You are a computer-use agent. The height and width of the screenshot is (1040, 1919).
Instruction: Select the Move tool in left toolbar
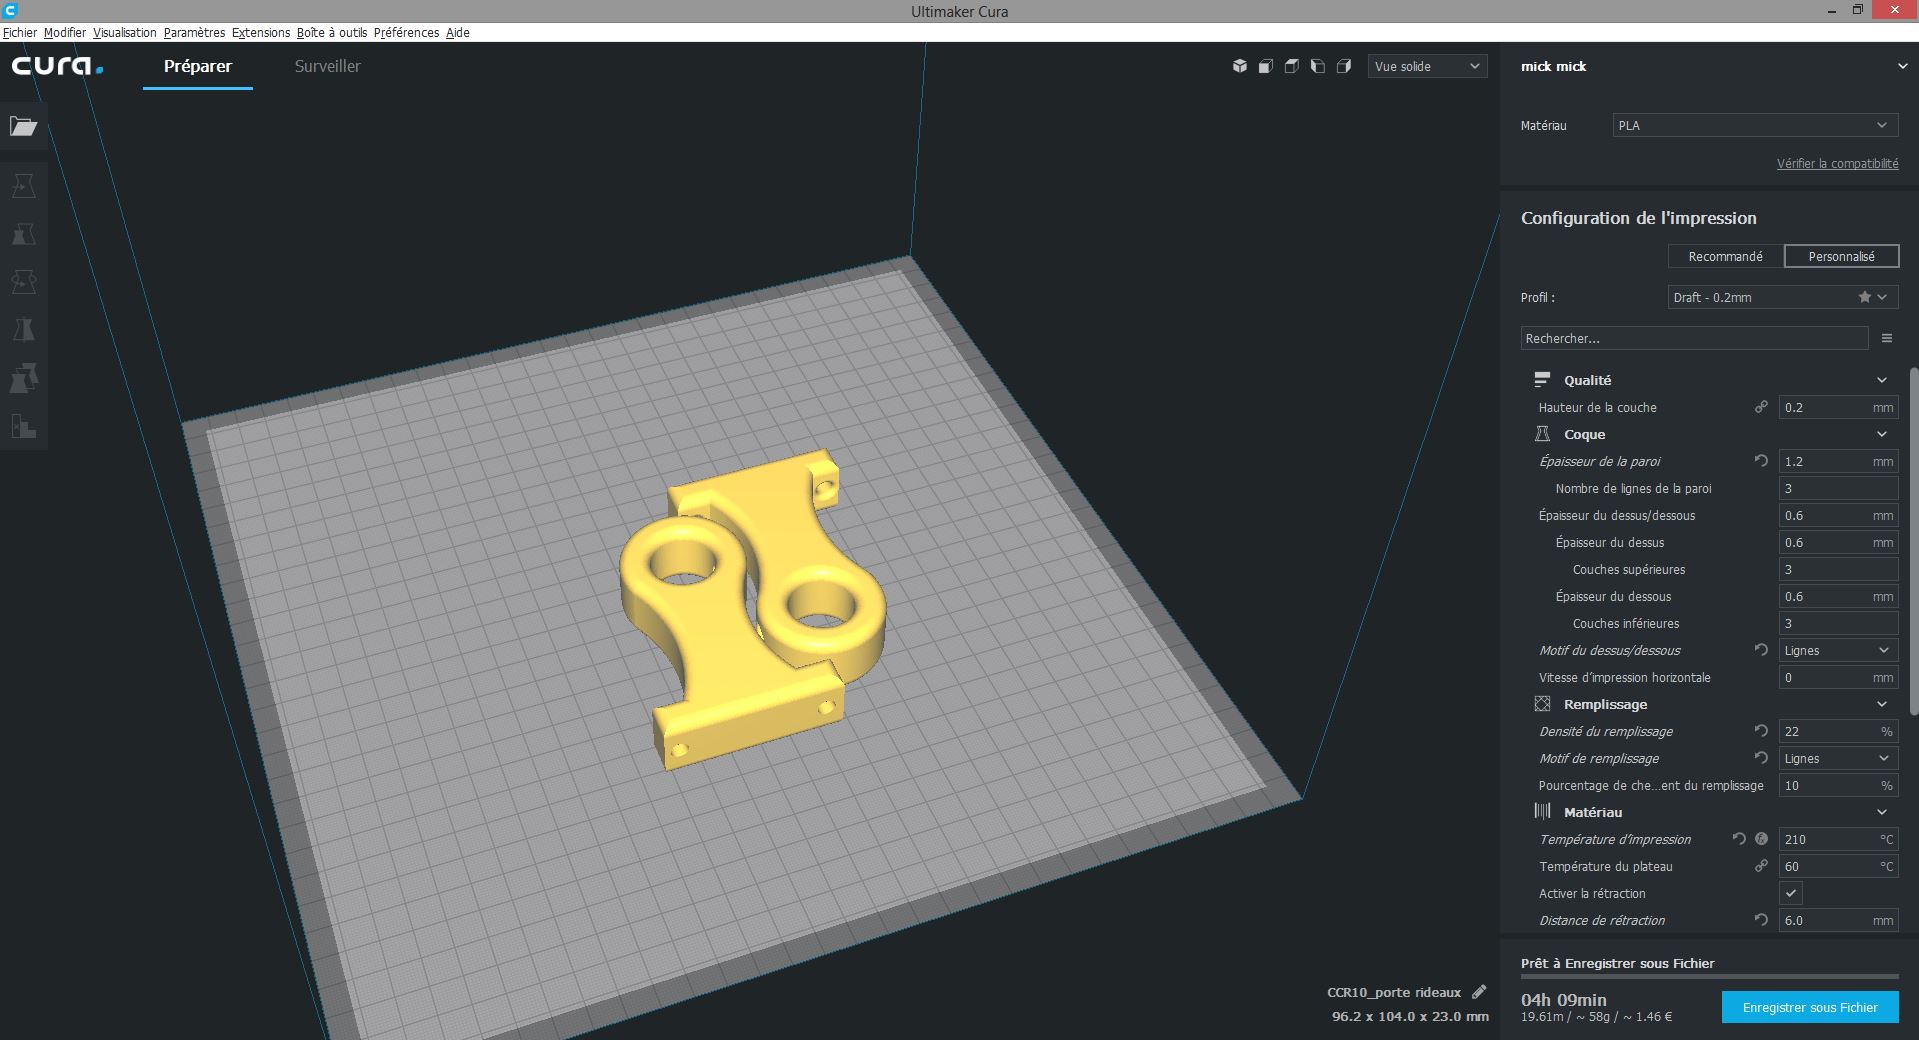point(23,186)
